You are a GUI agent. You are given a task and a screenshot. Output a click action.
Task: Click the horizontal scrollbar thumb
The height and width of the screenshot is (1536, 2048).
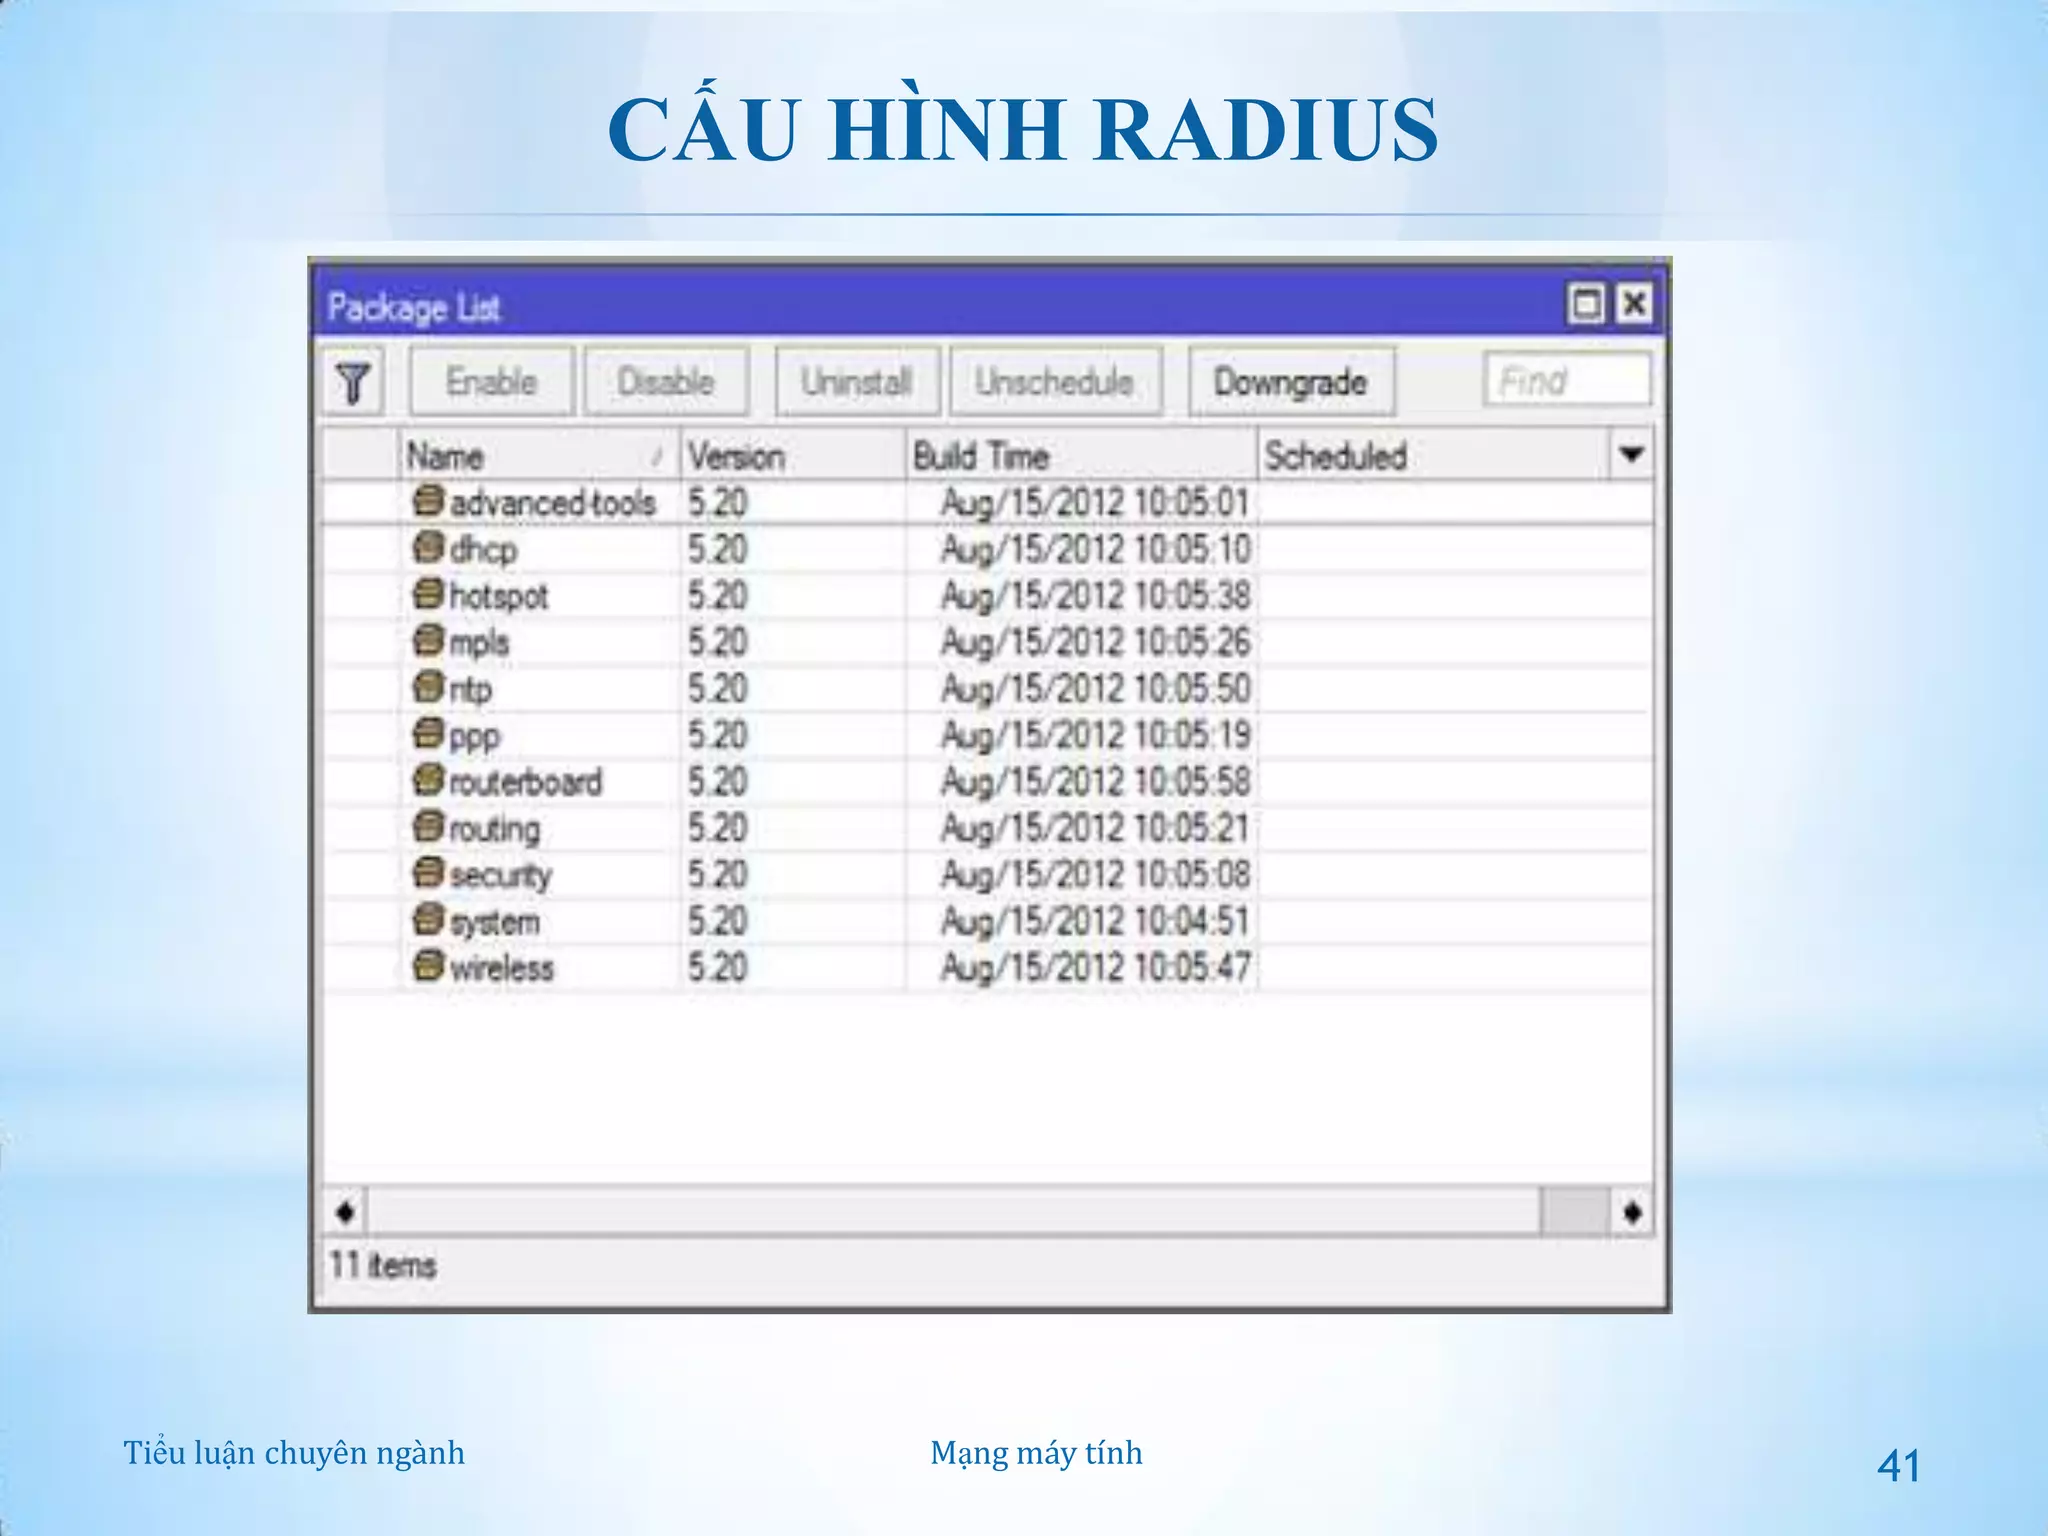click(x=1574, y=1212)
